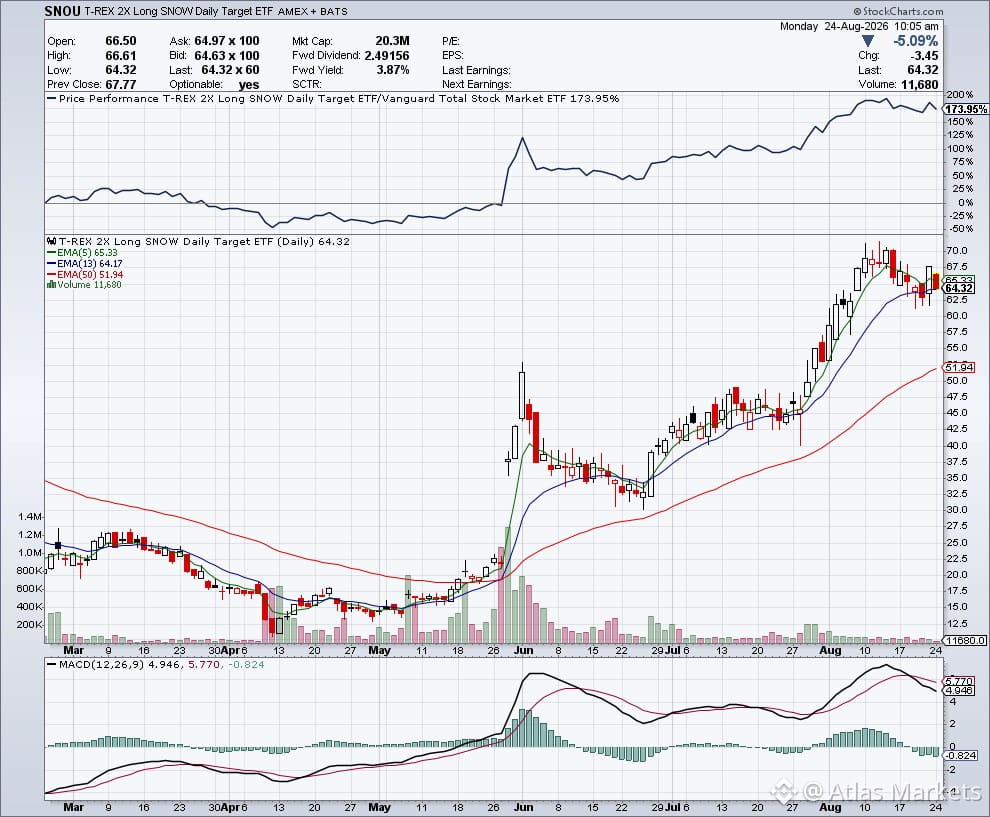Click the Optionable value yes
The height and width of the screenshot is (817, 990).
click(249, 85)
